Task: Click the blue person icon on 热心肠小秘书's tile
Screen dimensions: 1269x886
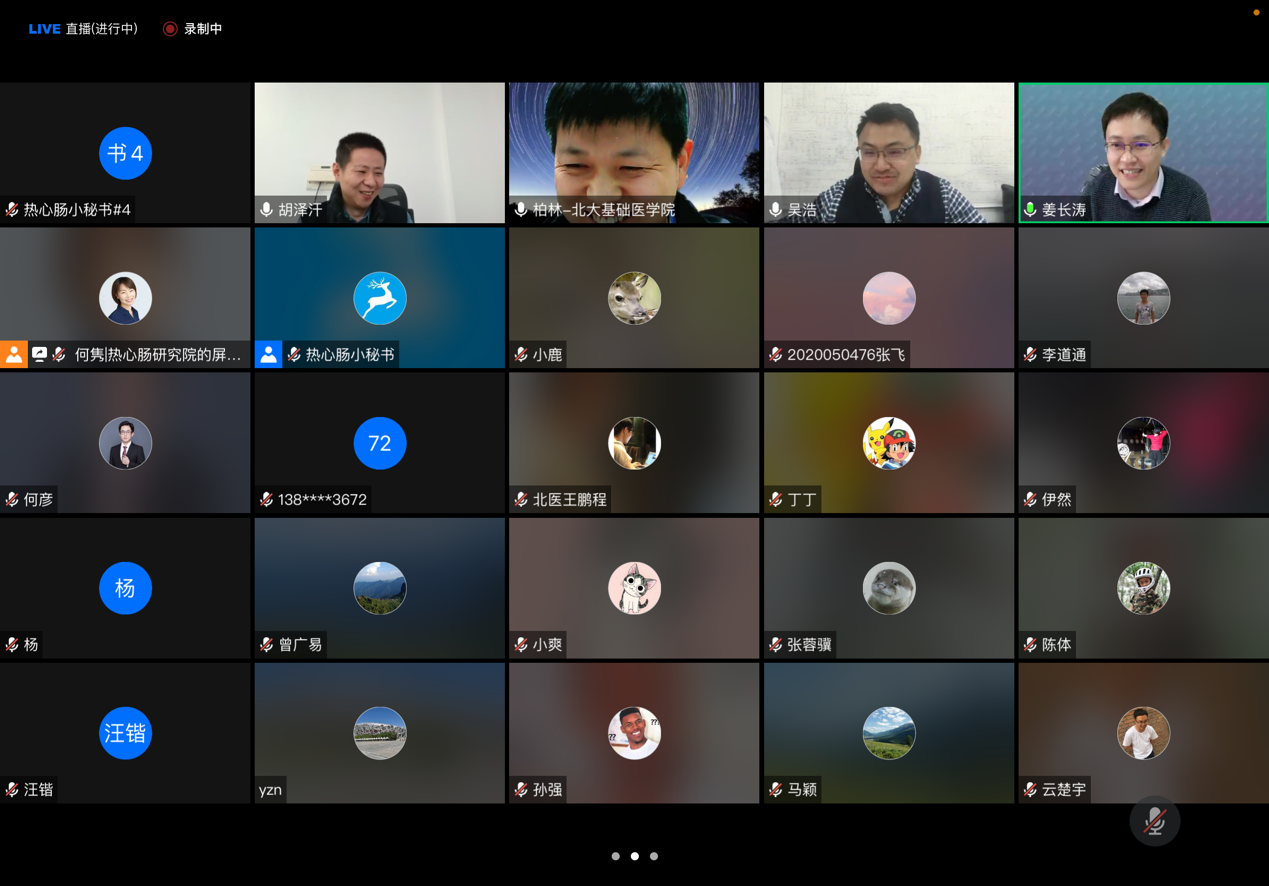Action: tap(268, 354)
